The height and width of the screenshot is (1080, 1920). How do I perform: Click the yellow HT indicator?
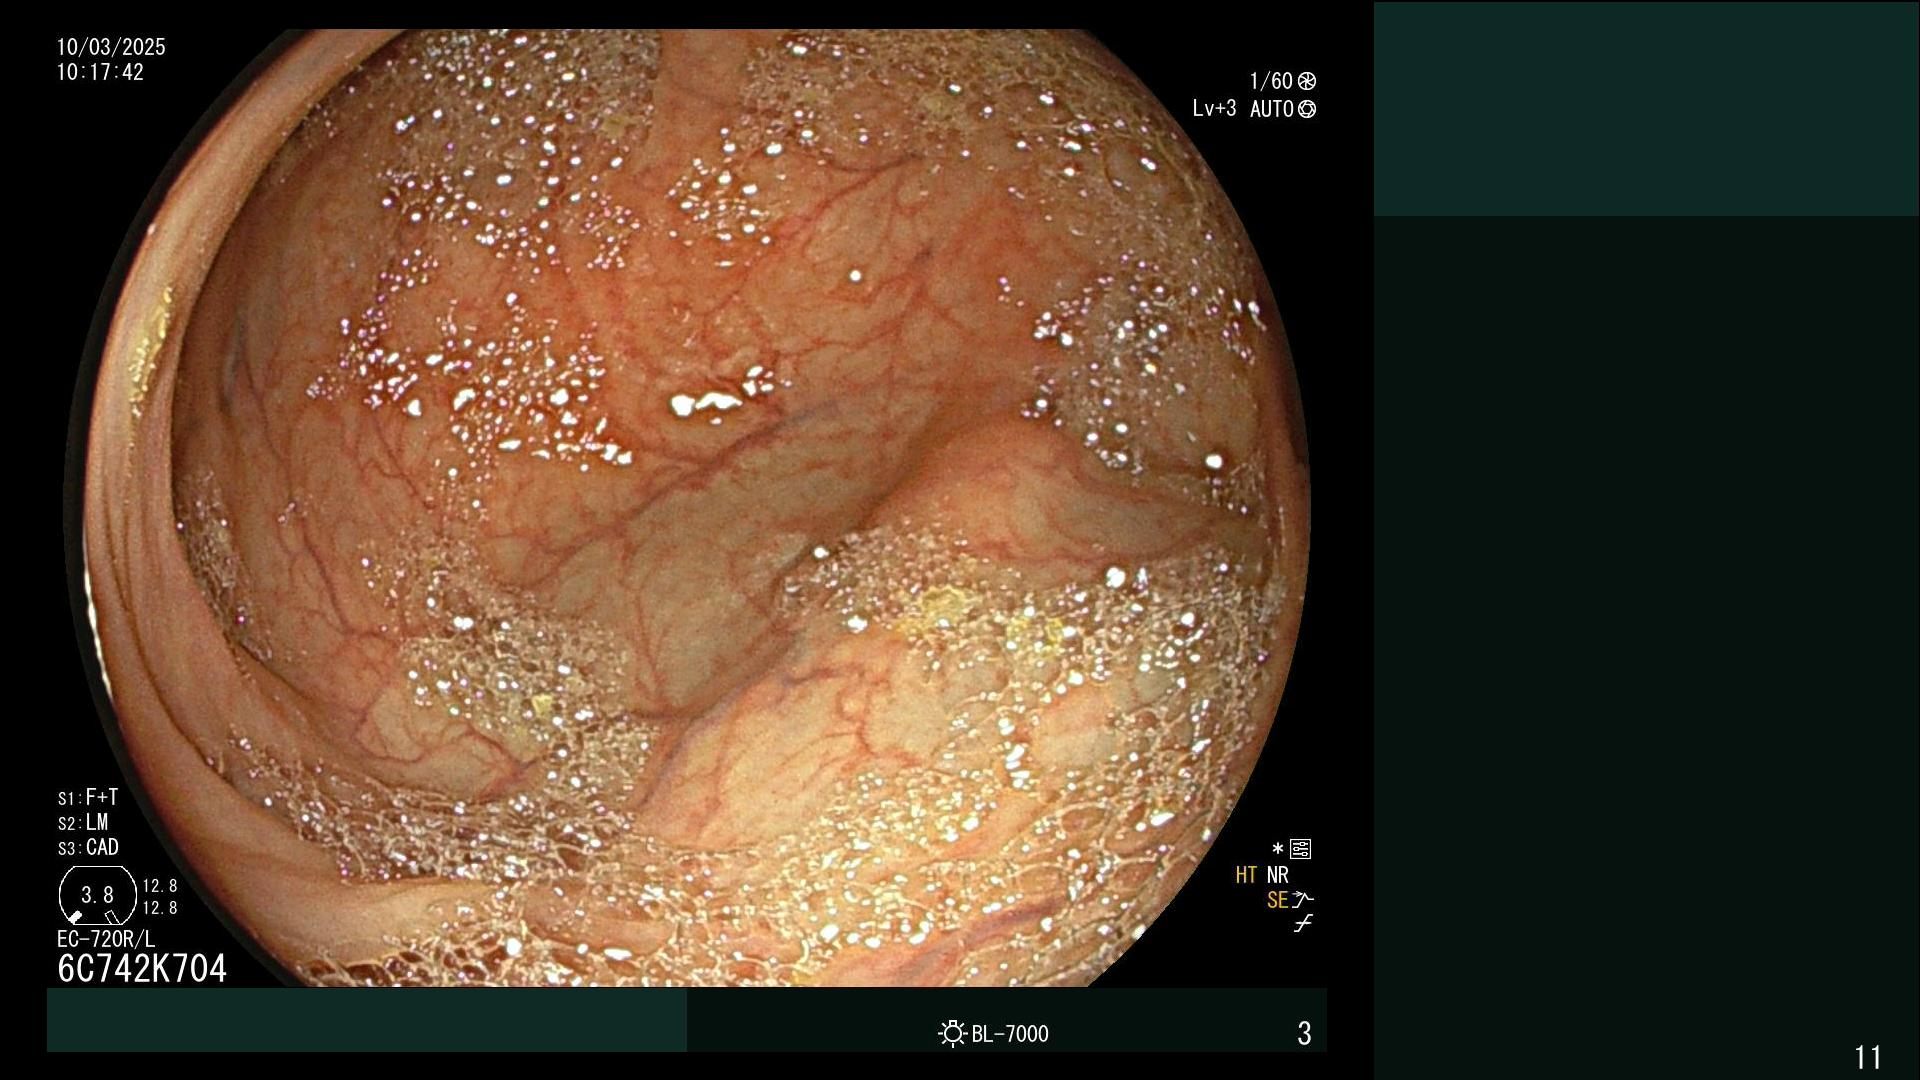[1246, 875]
